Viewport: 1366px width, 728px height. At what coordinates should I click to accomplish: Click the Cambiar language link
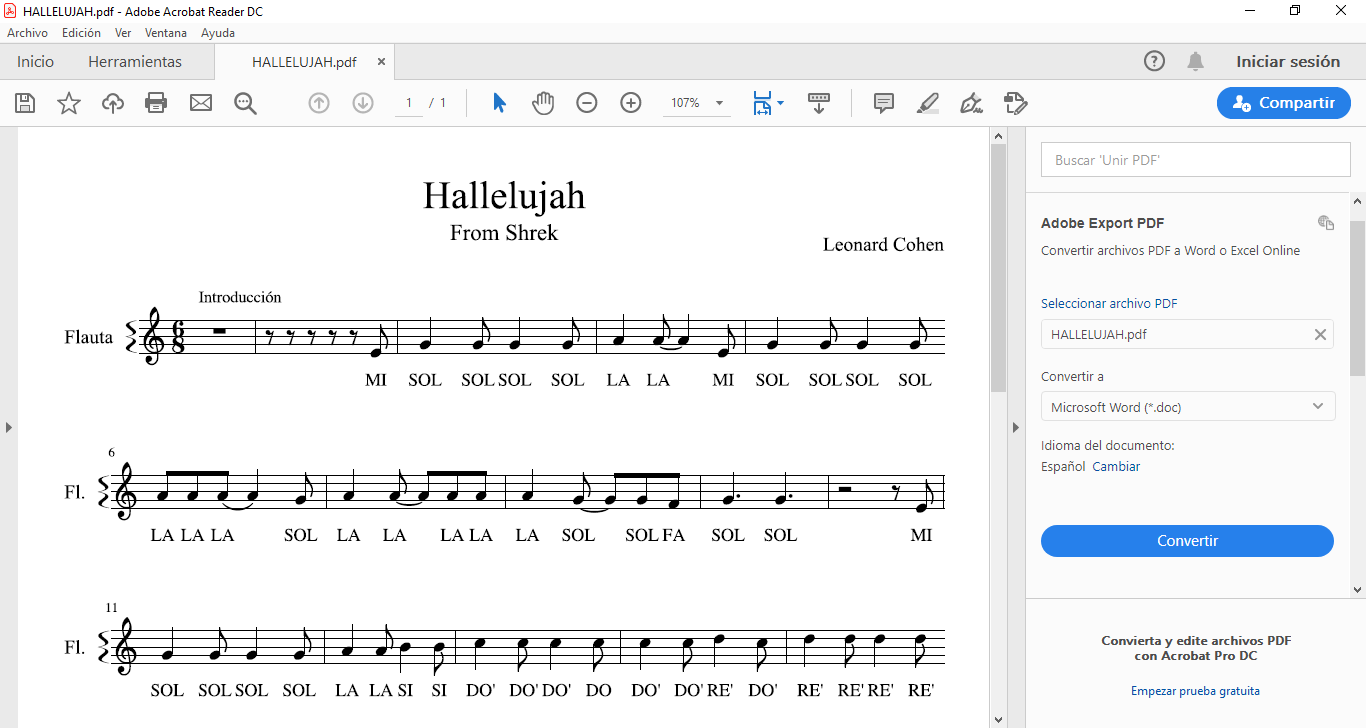coord(1116,467)
